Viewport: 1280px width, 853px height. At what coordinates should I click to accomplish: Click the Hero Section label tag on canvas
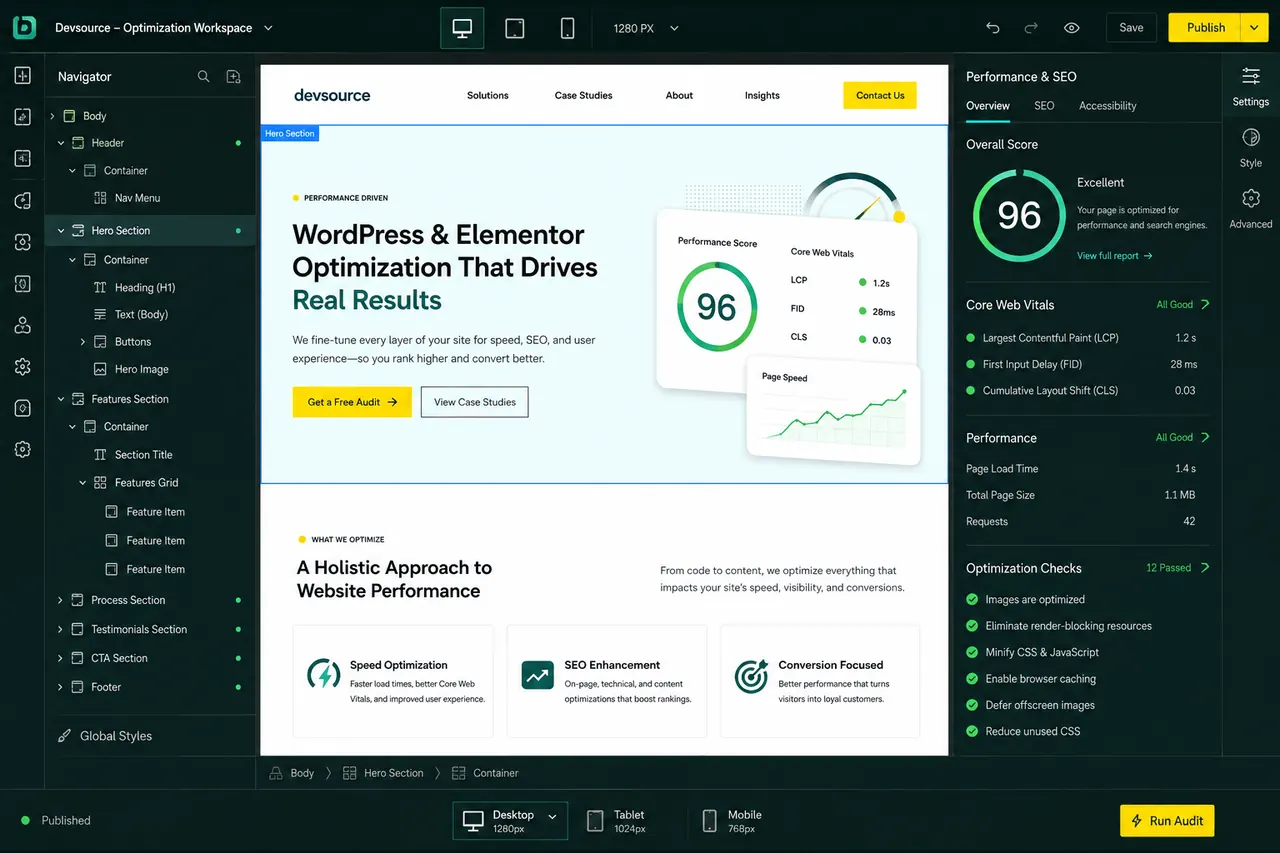coord(290,133)
